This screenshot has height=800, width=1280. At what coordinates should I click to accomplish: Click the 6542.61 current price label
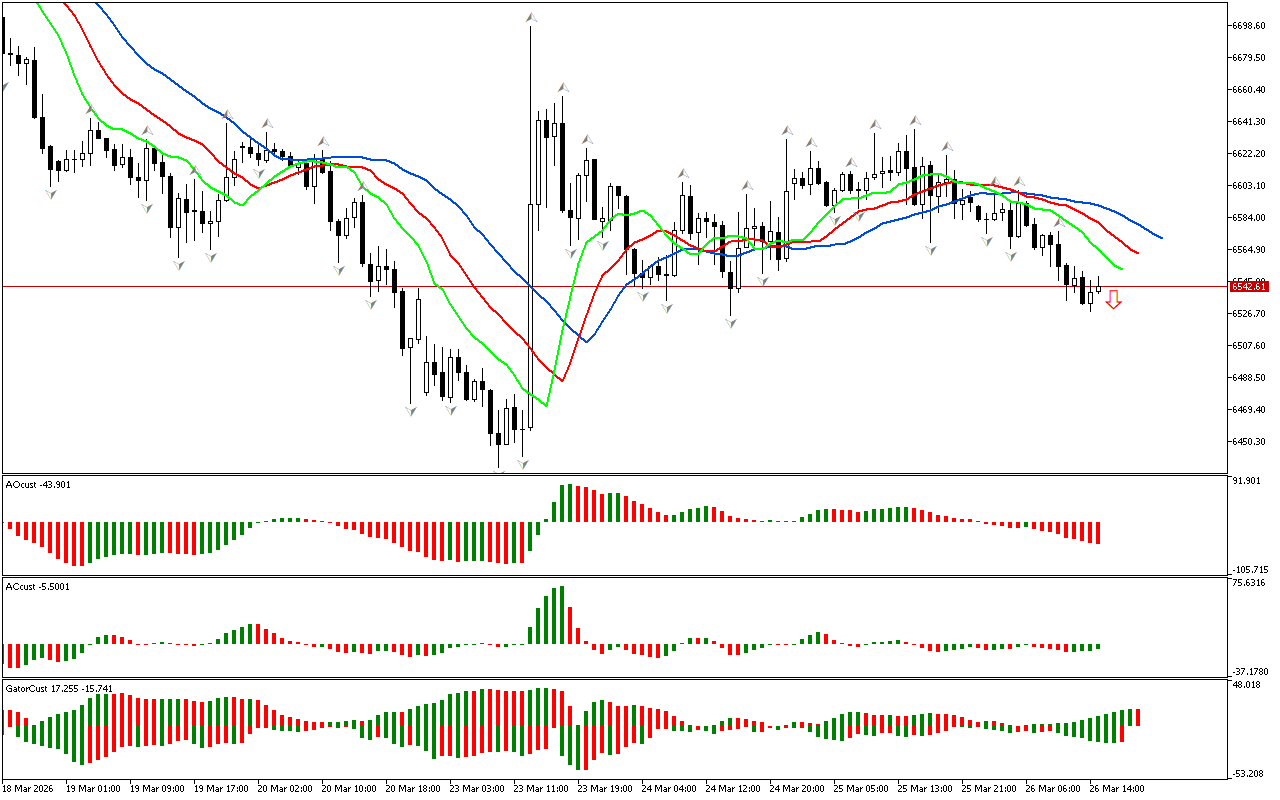(x=1248, y=287)
